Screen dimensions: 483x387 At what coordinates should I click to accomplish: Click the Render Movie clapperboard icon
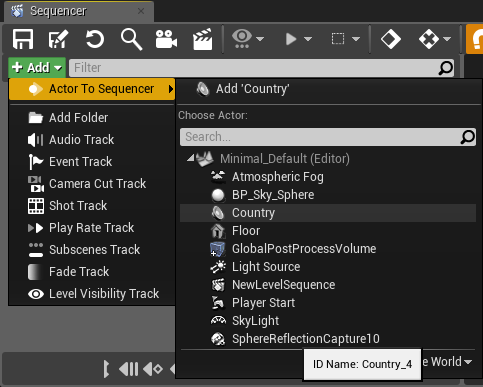[202, 39]
